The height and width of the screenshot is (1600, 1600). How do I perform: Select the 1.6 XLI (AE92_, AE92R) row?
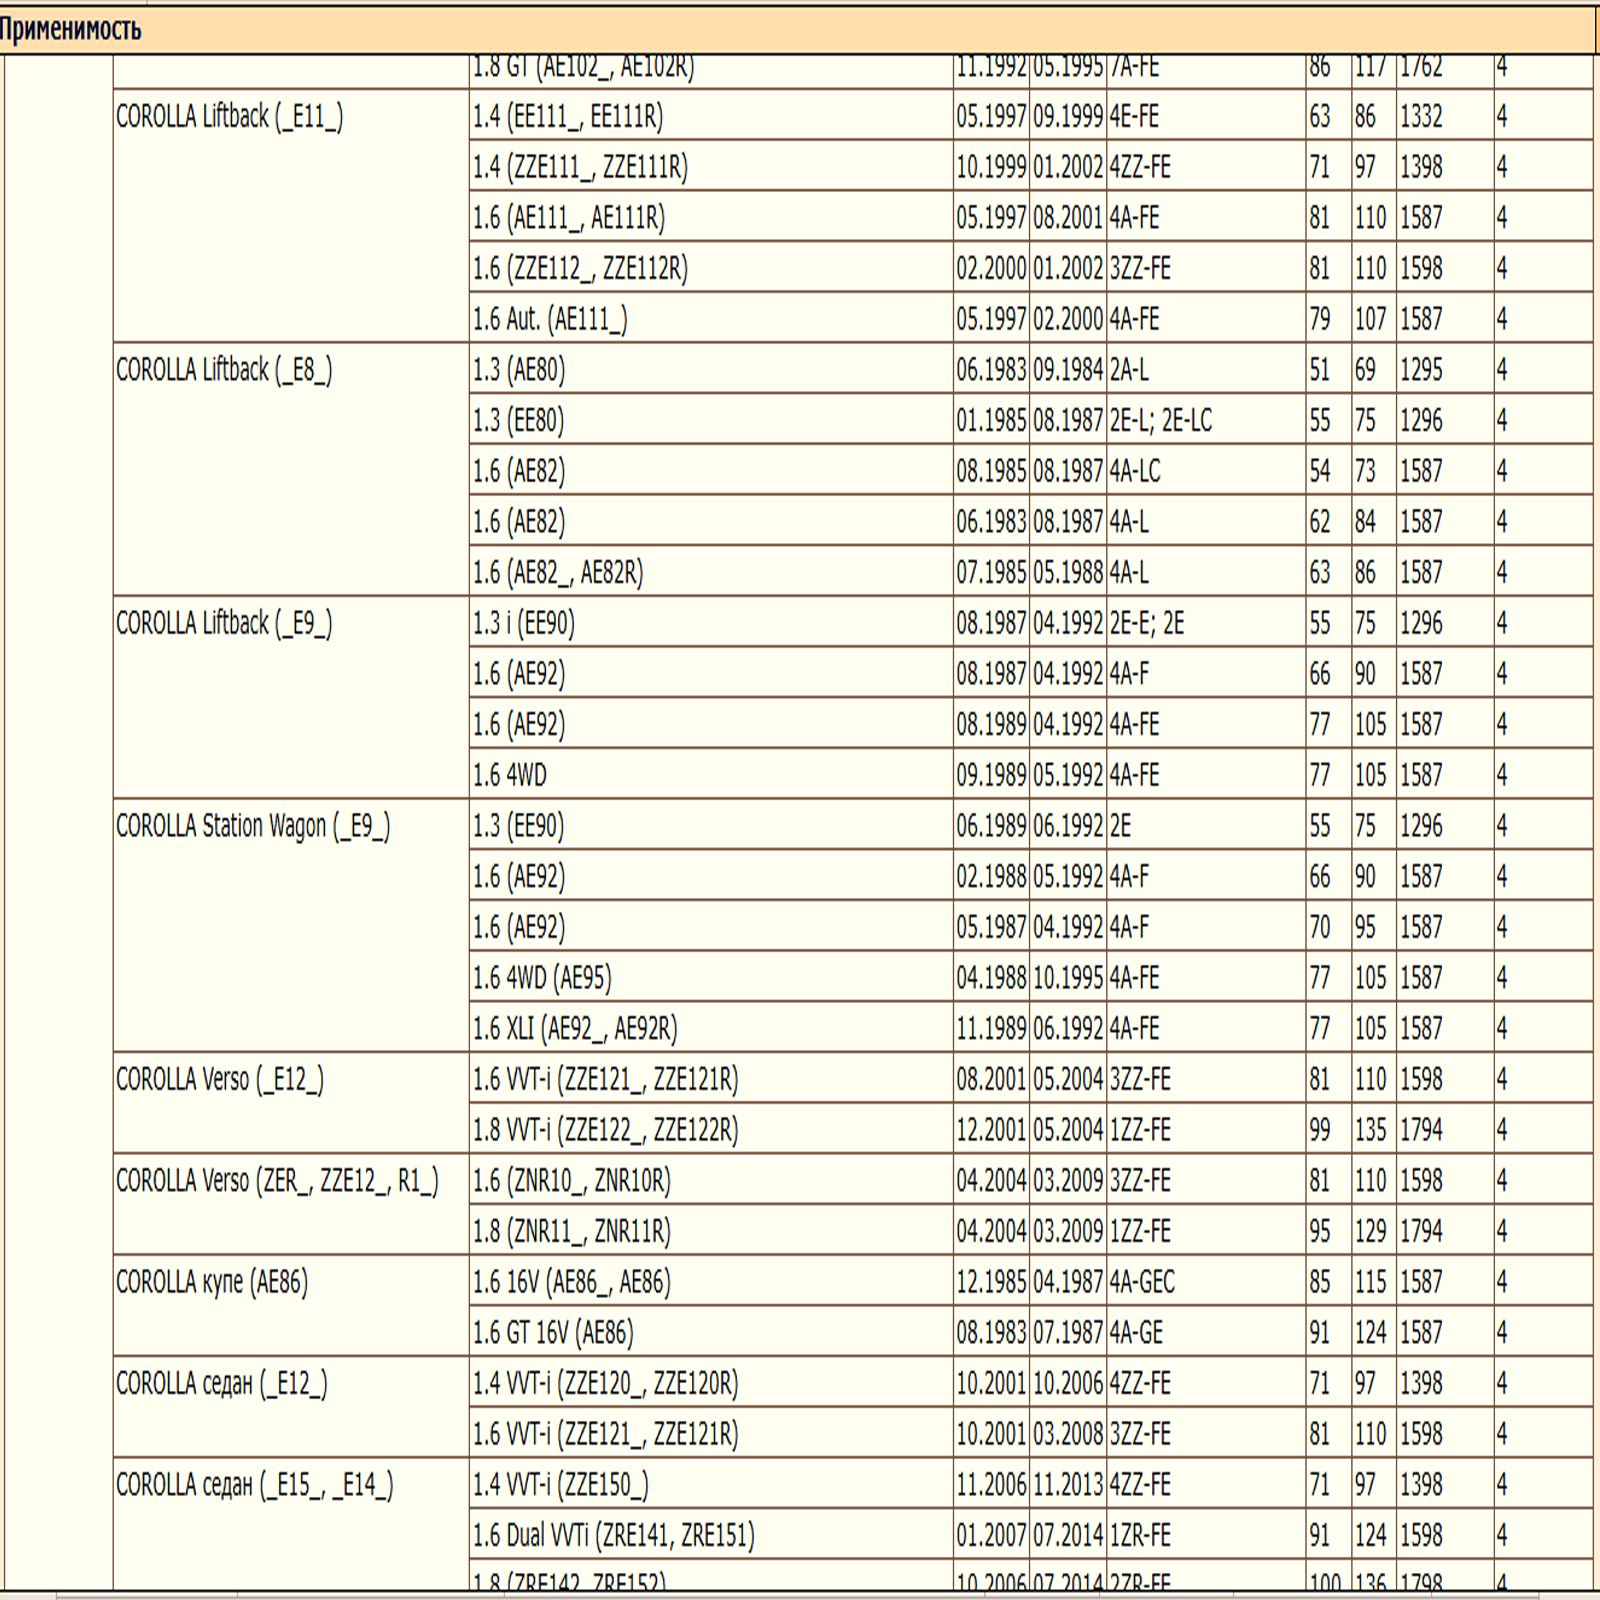tap(575, 1029)
